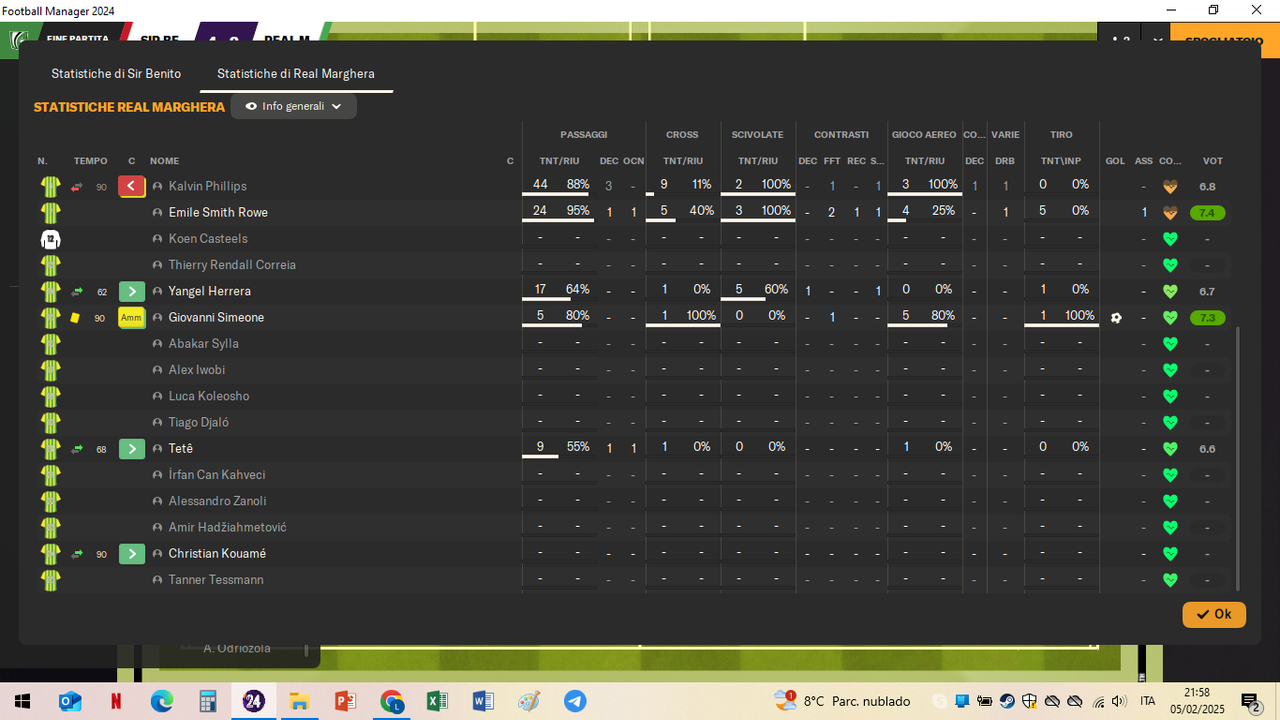Click the STATISTICHE REAL MARGHERA heading
This screenshot has width=1280, height=720.
[x=129, y=107]
